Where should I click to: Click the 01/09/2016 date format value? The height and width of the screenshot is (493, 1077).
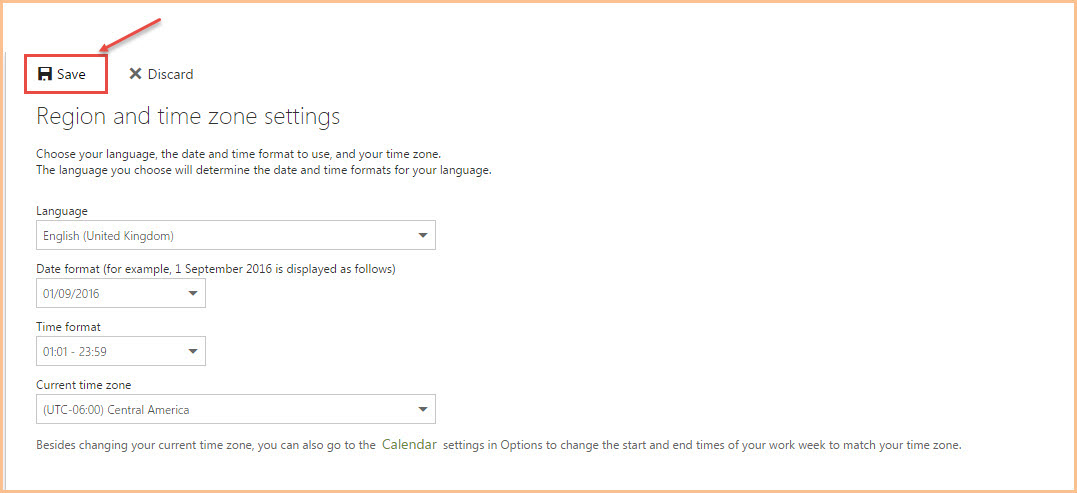[71, 294]
